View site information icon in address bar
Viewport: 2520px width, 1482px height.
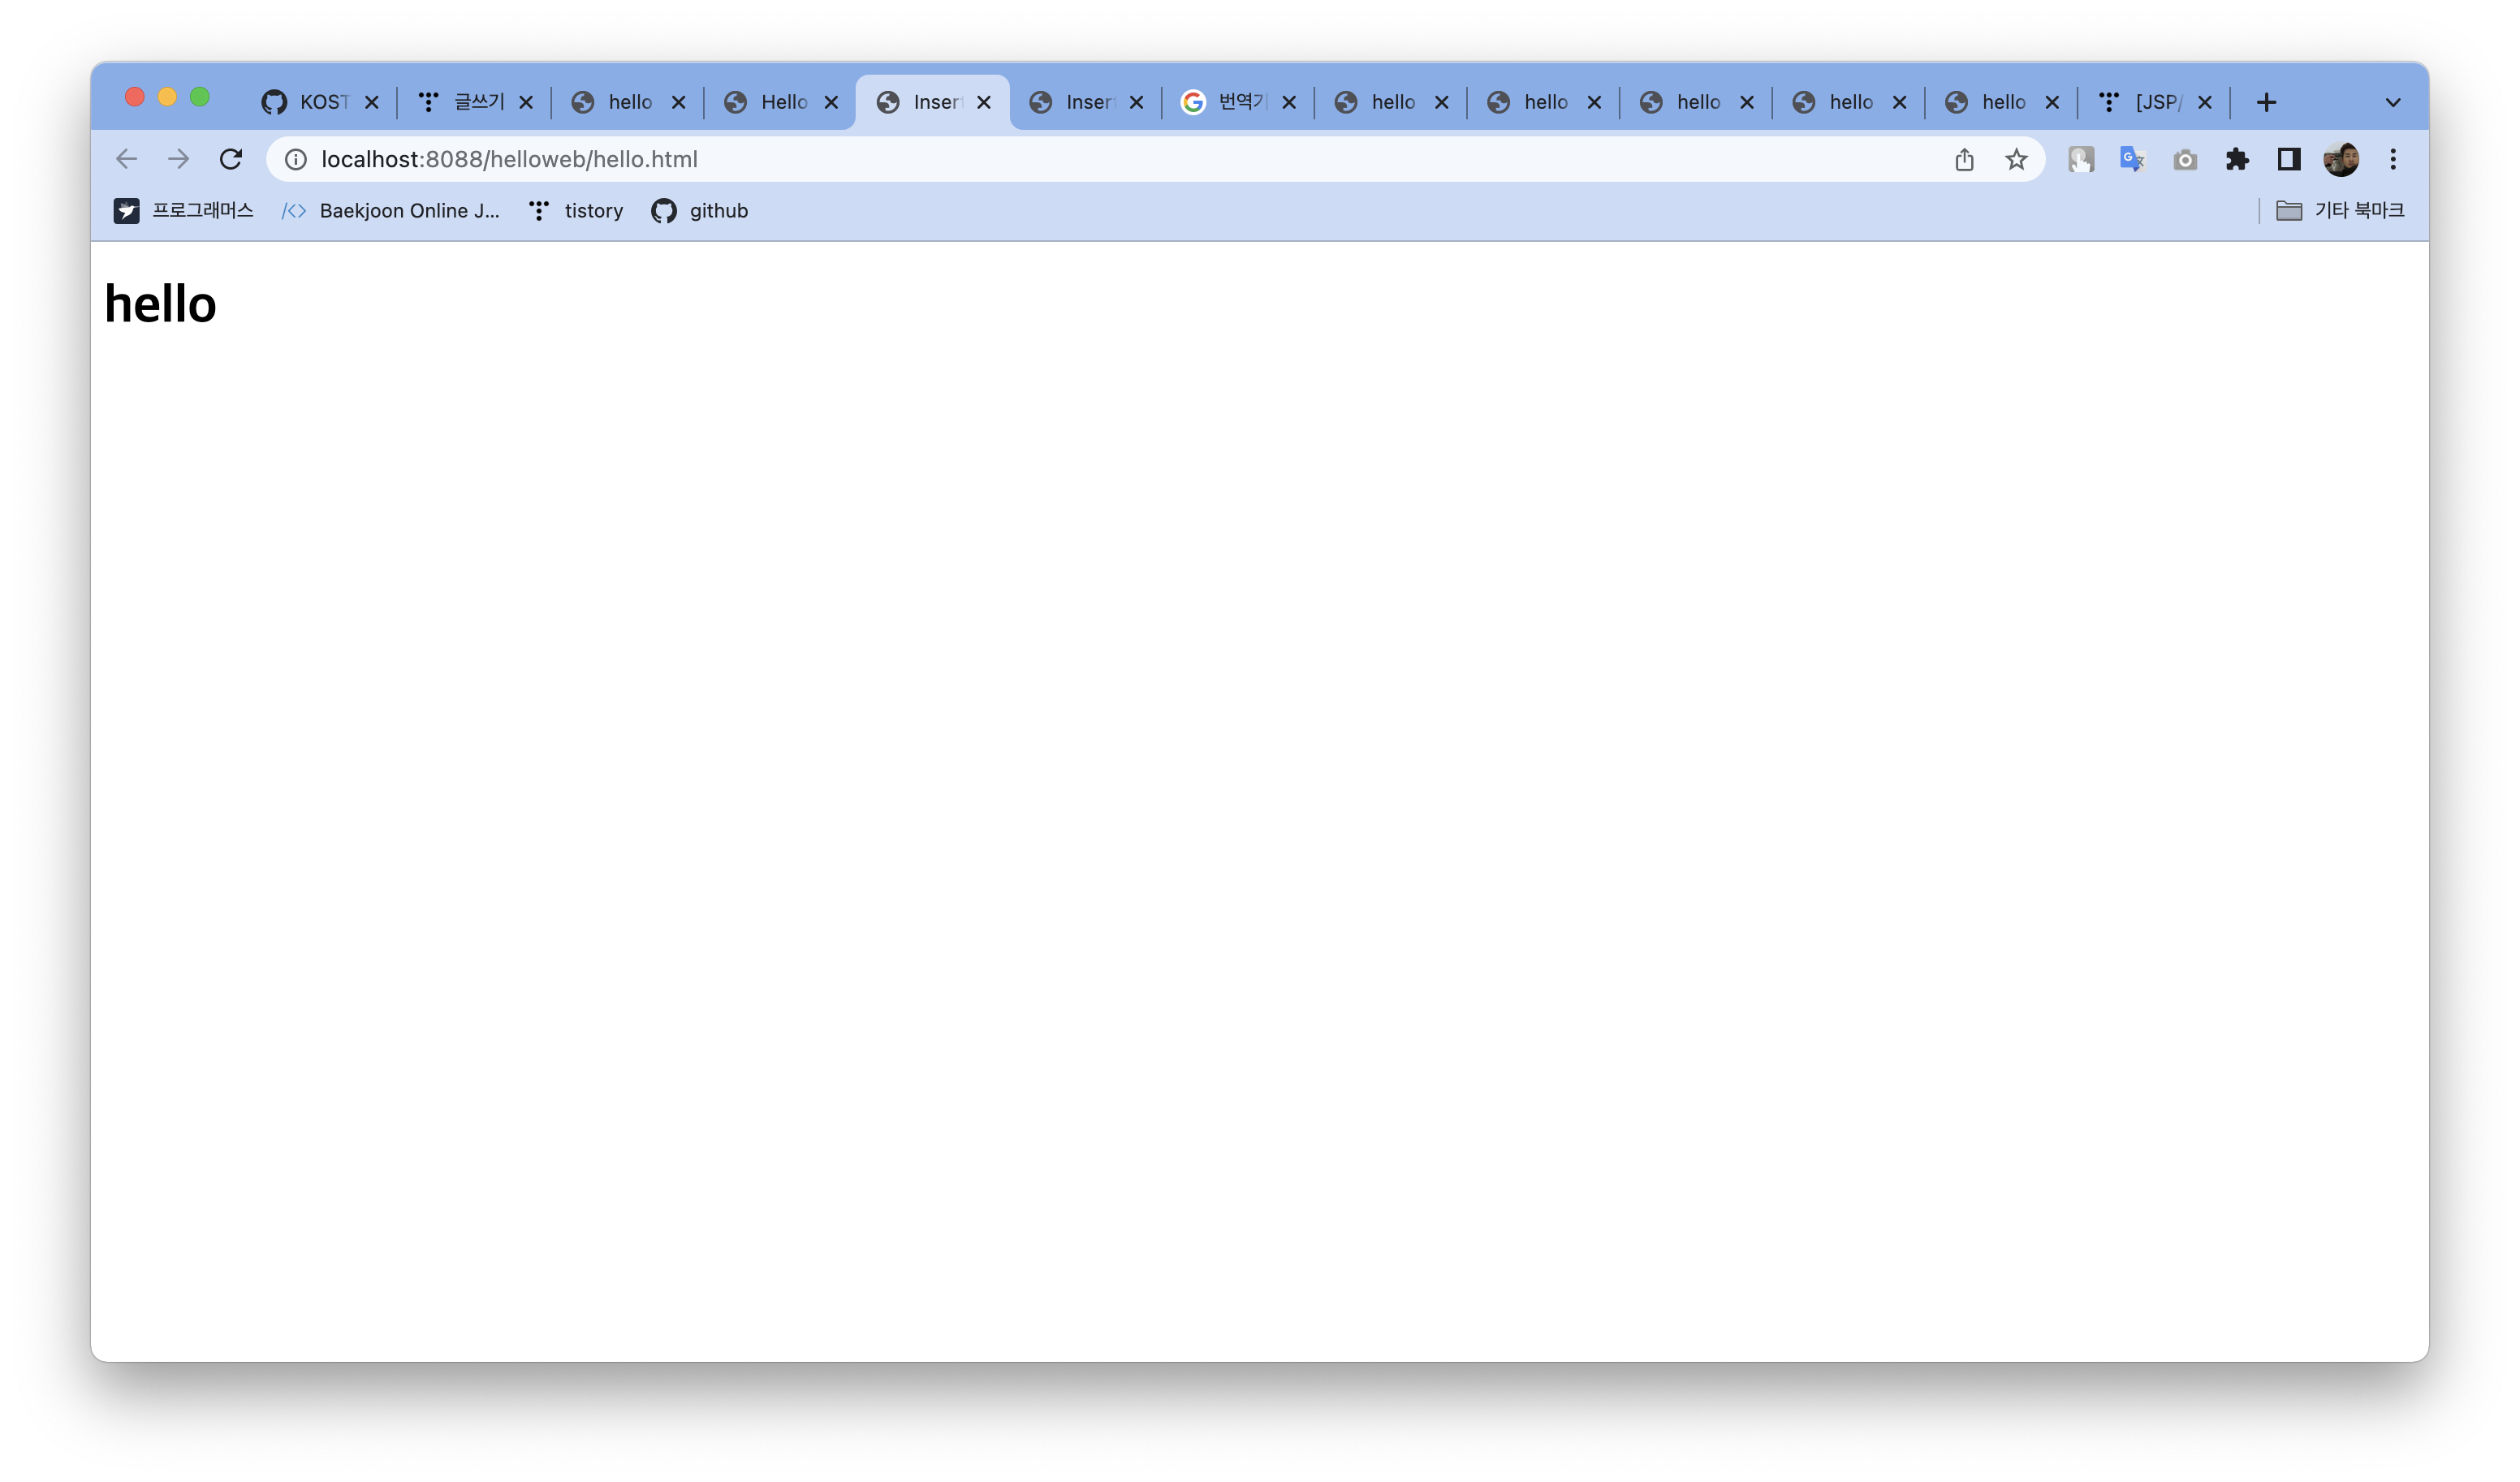click(296, 159)
